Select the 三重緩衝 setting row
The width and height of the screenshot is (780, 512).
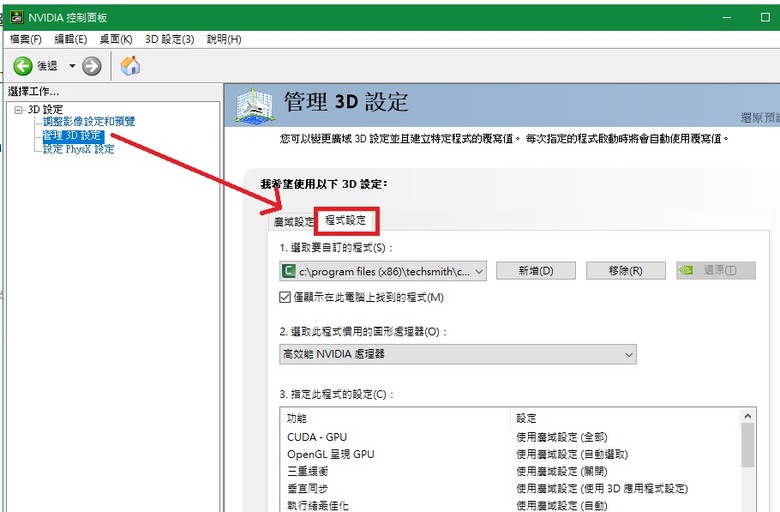point(511,471)
